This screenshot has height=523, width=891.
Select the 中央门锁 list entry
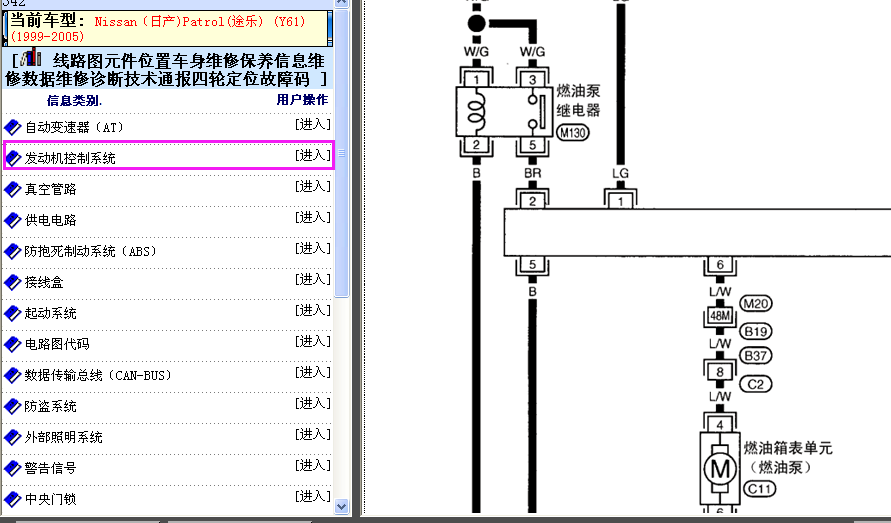pos(51,499)
